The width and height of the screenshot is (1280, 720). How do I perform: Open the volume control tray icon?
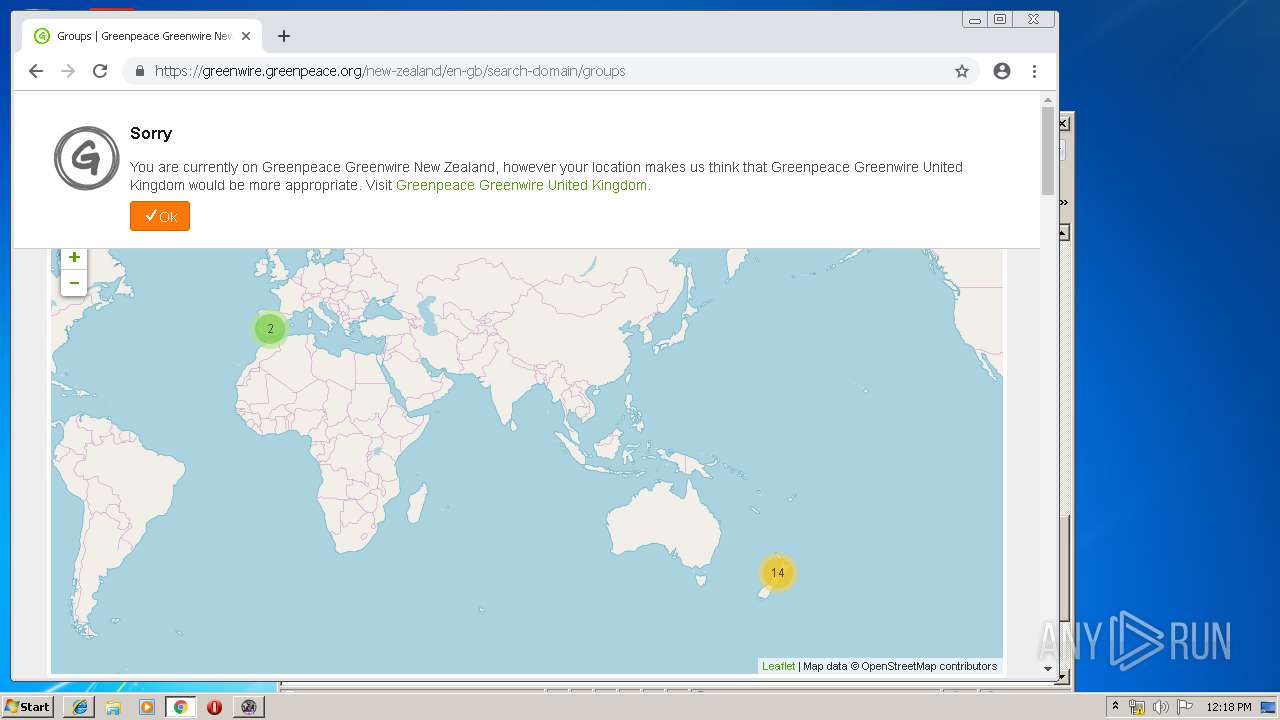pyautogui.click(x=1160, y=707)
